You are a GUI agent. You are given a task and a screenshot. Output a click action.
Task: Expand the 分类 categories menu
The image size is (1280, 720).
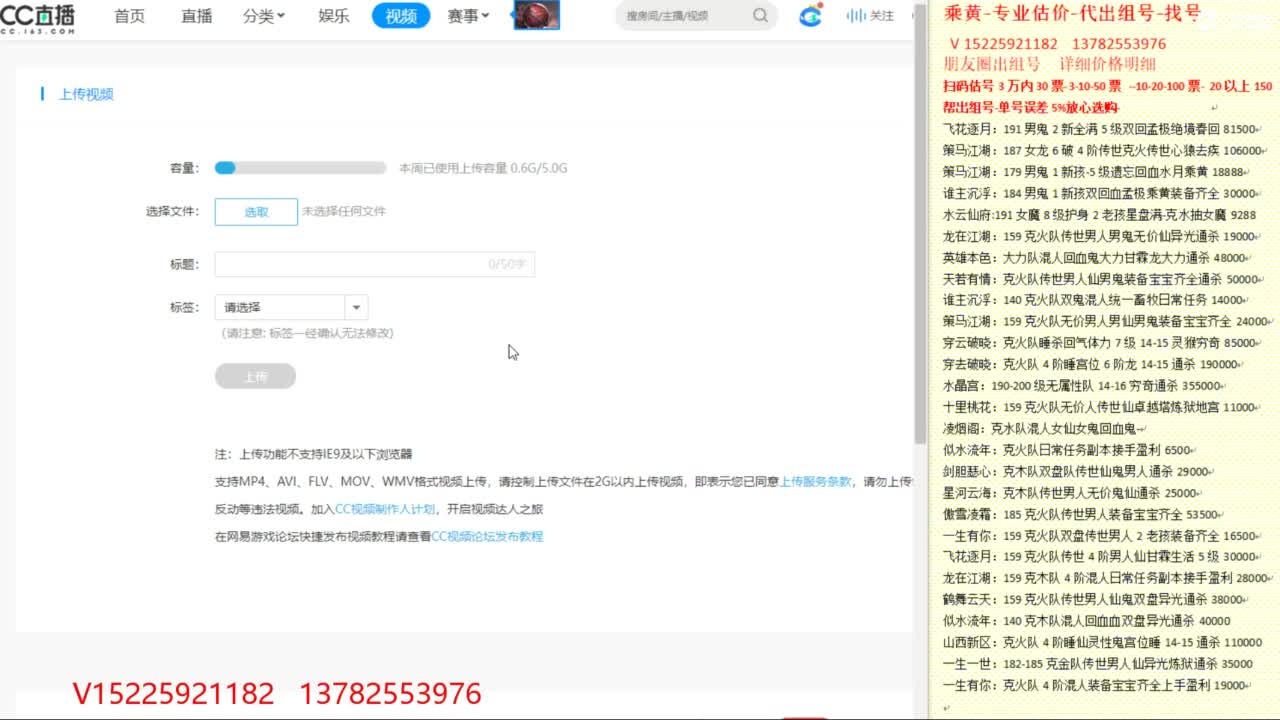(263, 16)
